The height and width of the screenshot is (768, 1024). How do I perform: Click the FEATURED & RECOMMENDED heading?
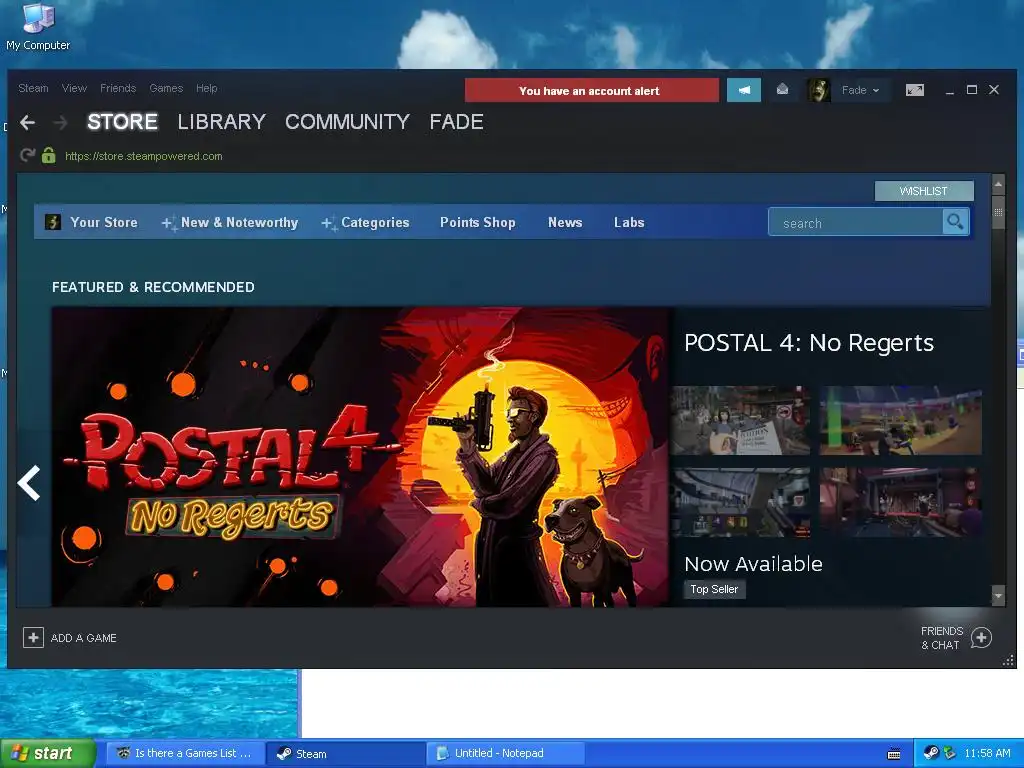click(153, 287)
